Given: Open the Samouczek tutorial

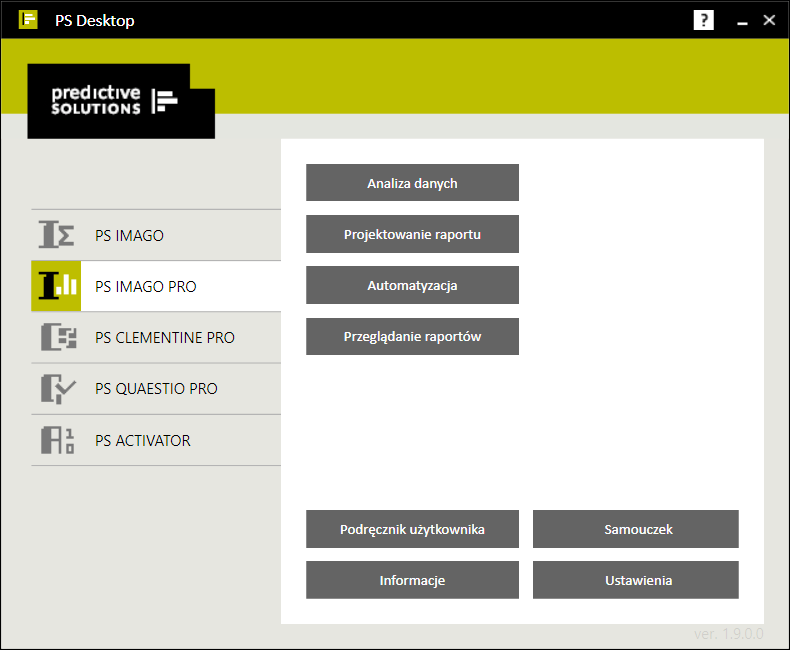Looking at the screenshot, I should [636, 529].
